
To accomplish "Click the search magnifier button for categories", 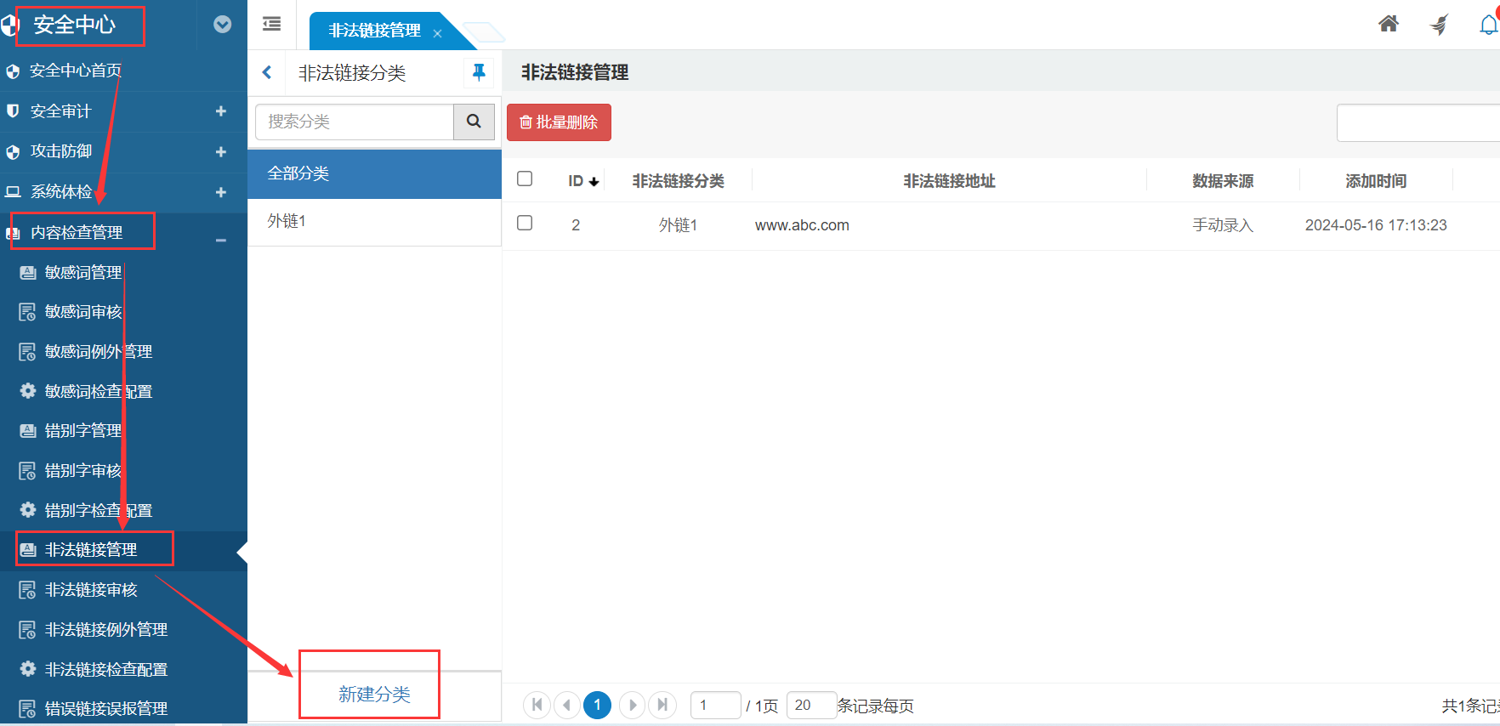I will [474, 121].
